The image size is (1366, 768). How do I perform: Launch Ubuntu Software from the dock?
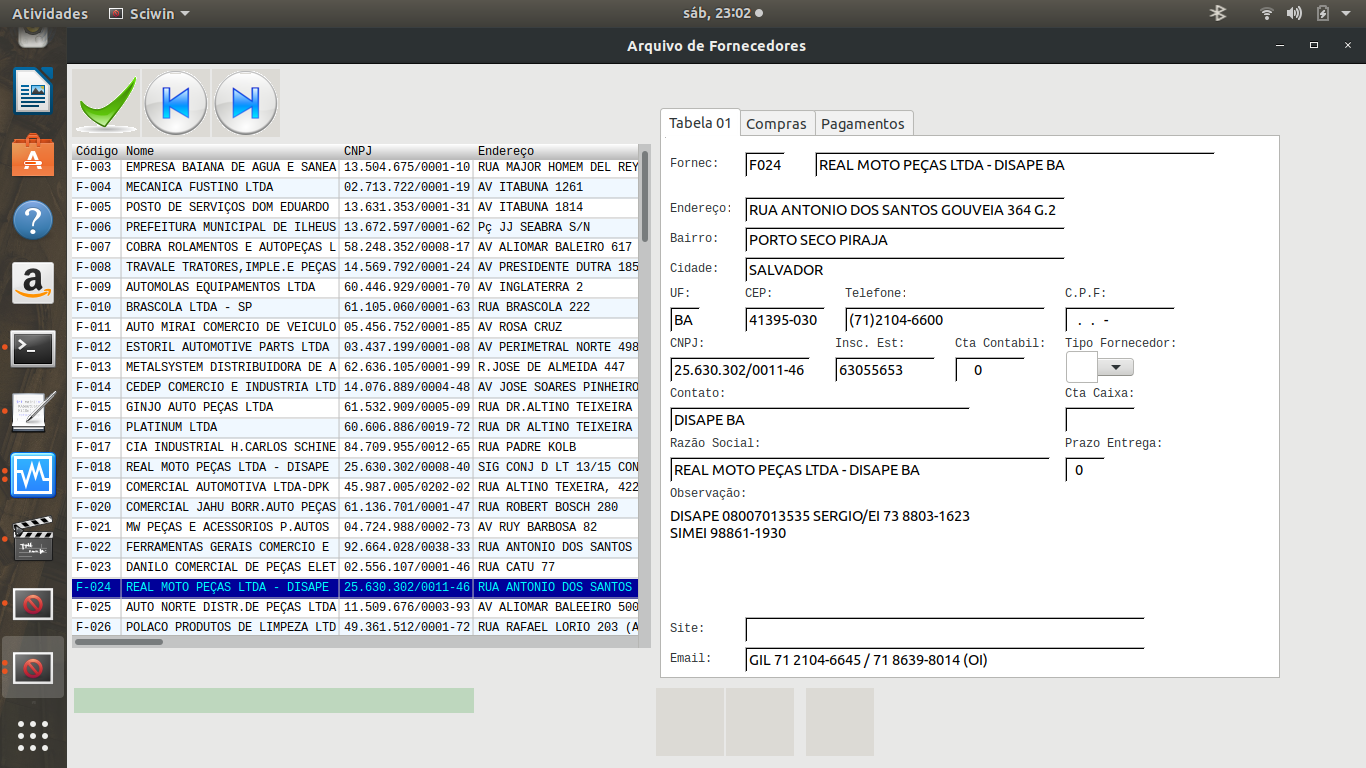(33, 157)
